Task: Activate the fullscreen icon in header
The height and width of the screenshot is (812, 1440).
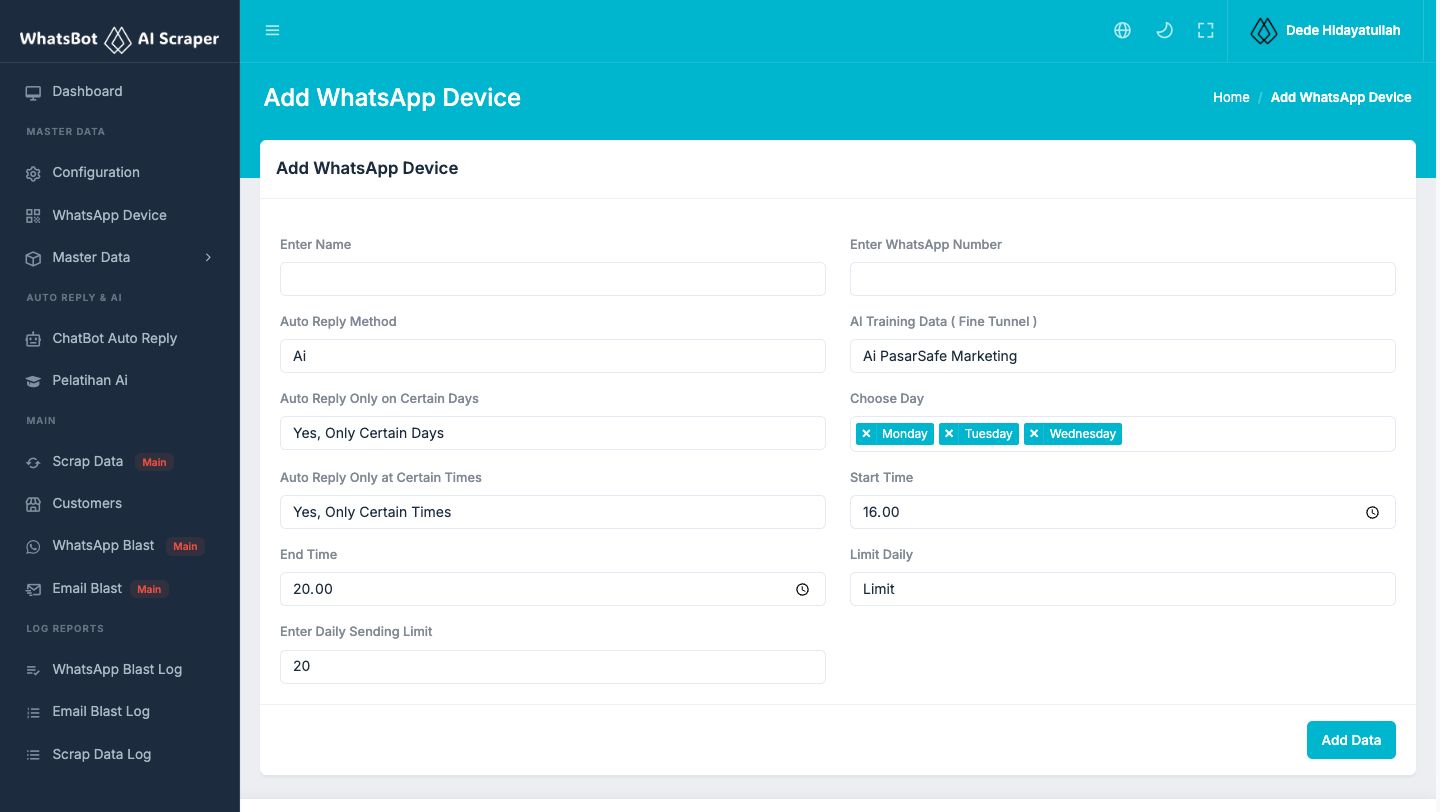Action: (x=1206, y=30)
